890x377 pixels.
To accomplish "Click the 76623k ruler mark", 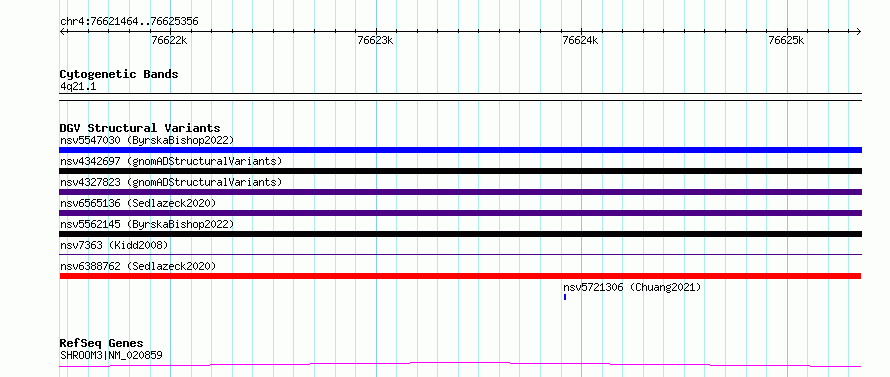I will 375,40.
